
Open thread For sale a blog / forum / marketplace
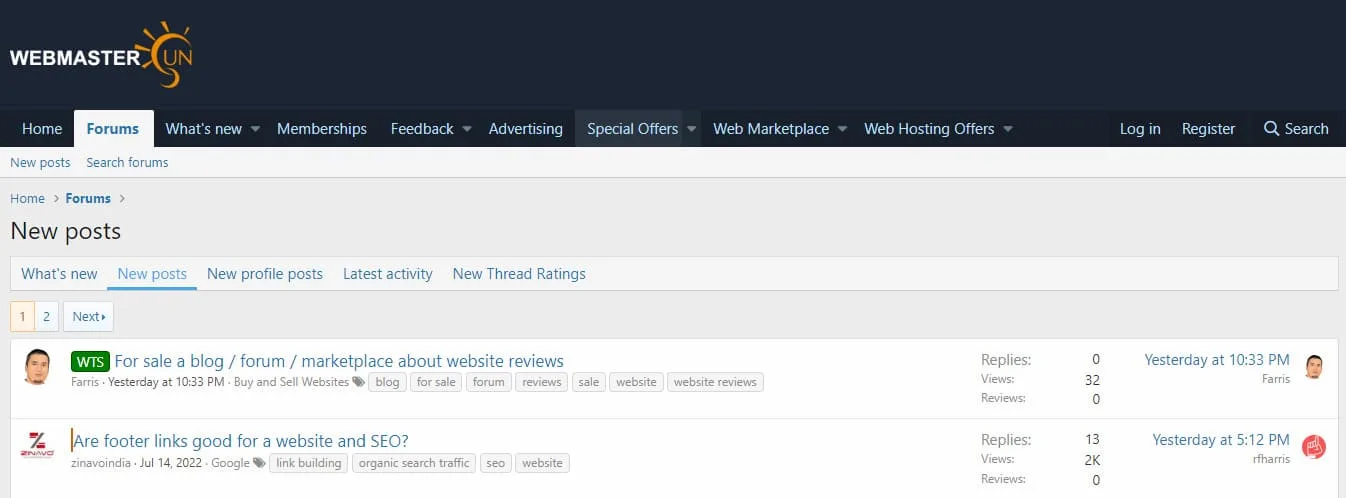[x=339, y=361]
